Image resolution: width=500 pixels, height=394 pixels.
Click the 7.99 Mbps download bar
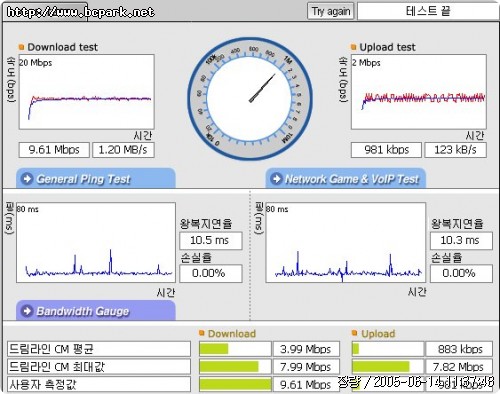point(235,367)
